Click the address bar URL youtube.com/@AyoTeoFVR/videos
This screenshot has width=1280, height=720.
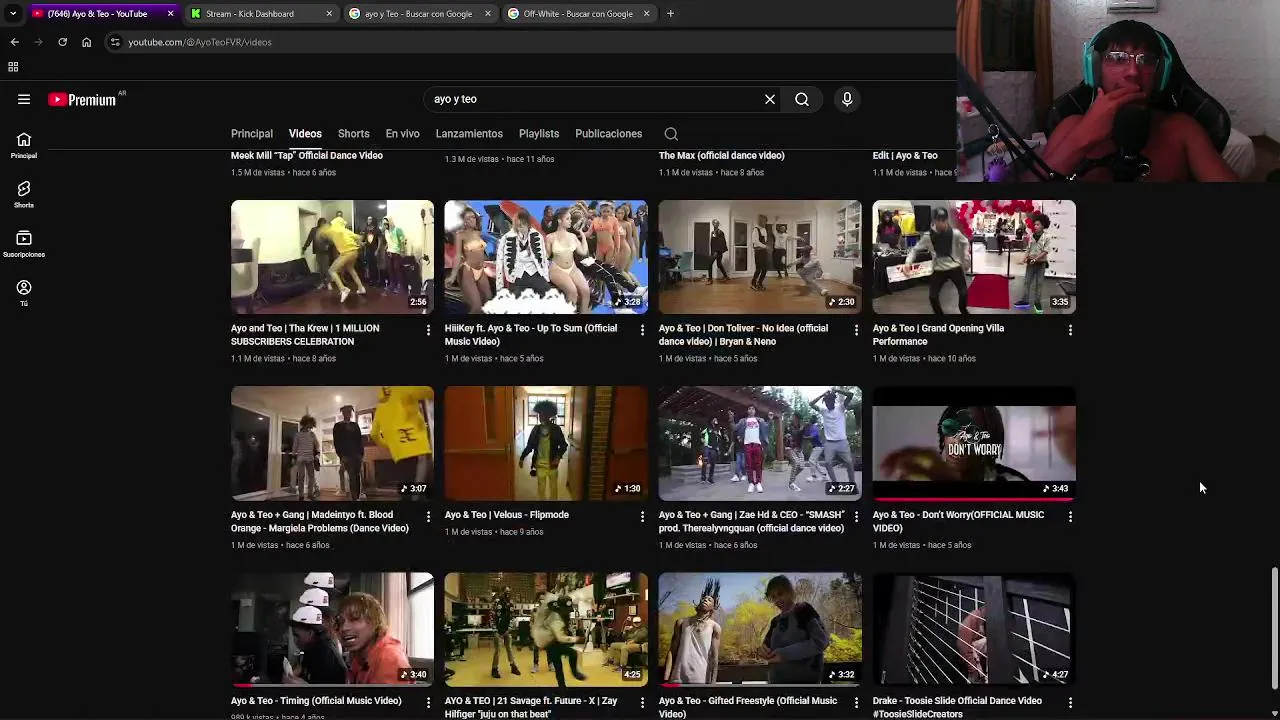click(200, 42)
